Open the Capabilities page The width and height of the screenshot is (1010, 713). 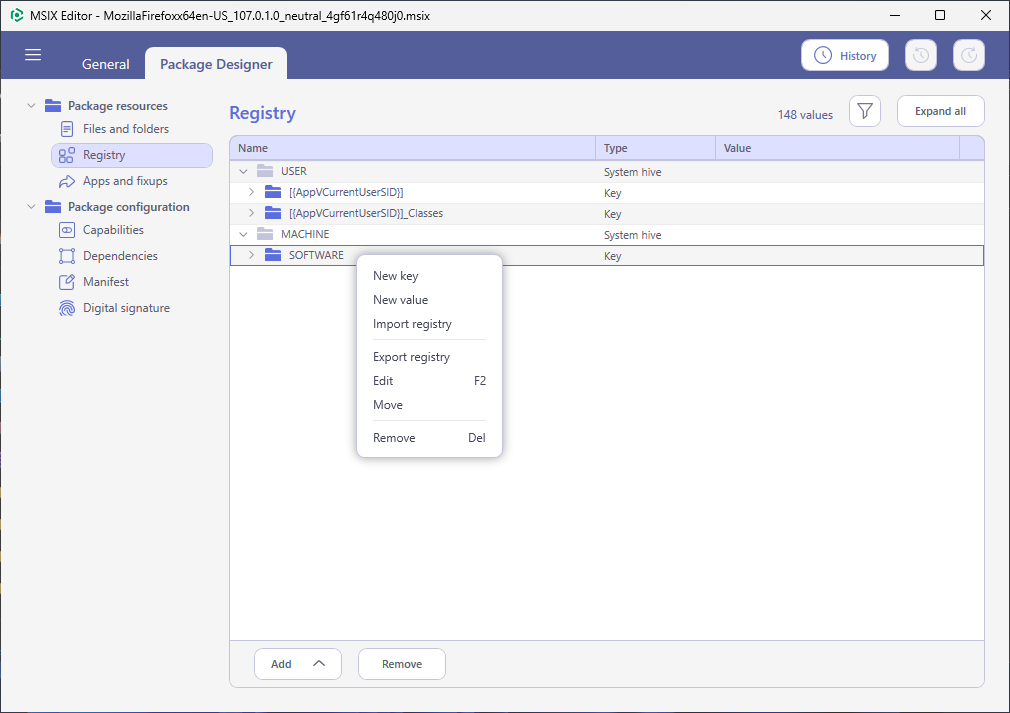coord(113,230)
